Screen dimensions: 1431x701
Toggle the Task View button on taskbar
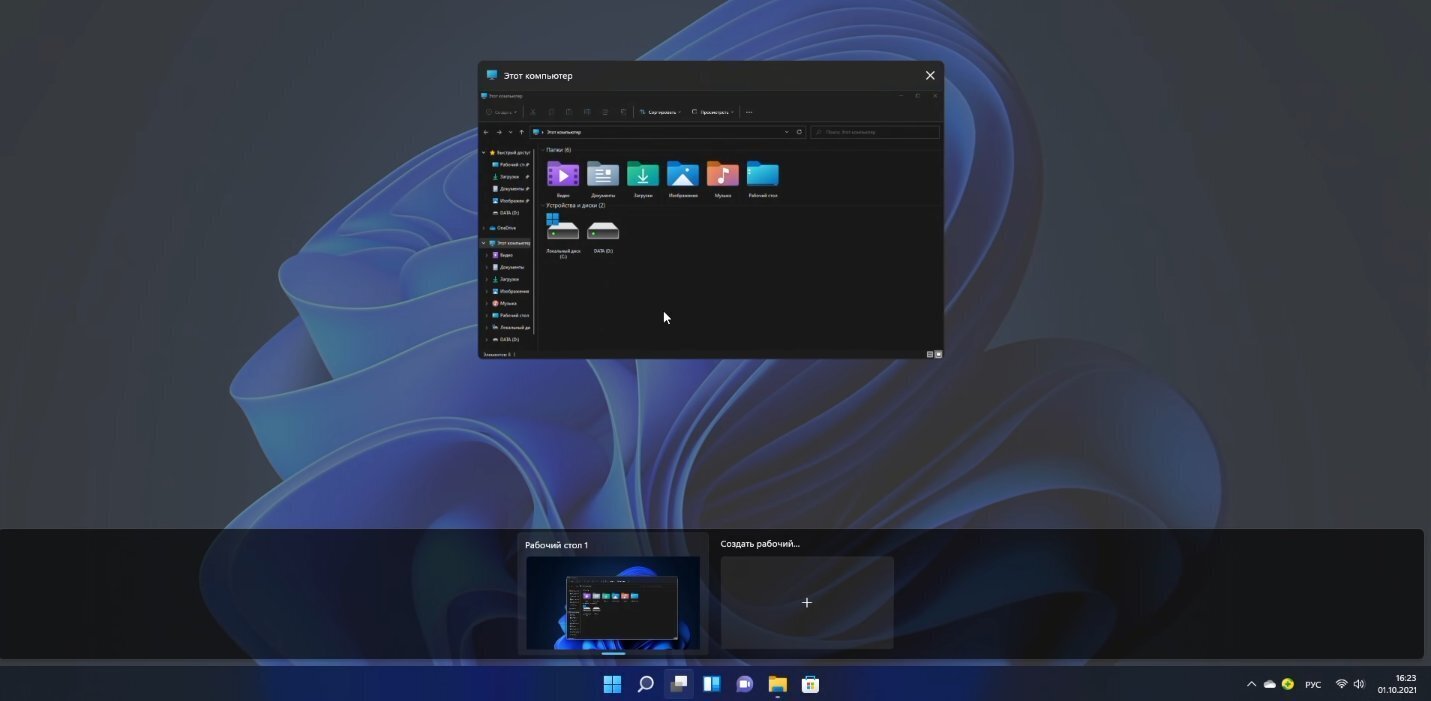coord(678,684)
